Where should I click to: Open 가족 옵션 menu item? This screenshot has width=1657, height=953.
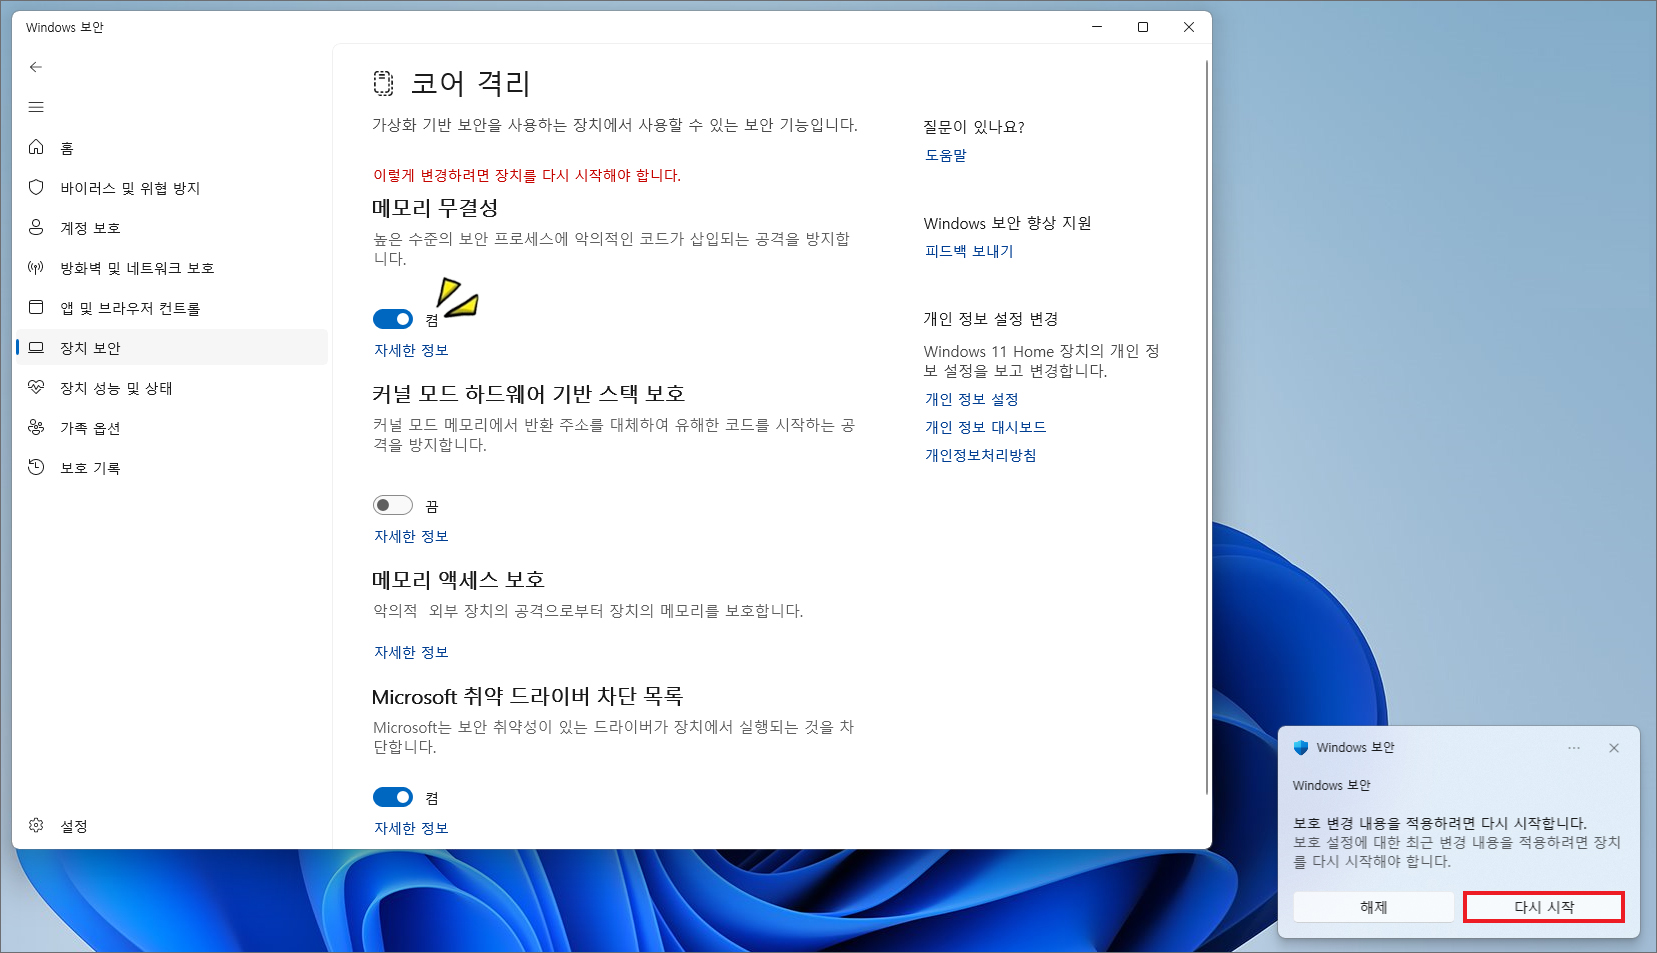point(172,428)
